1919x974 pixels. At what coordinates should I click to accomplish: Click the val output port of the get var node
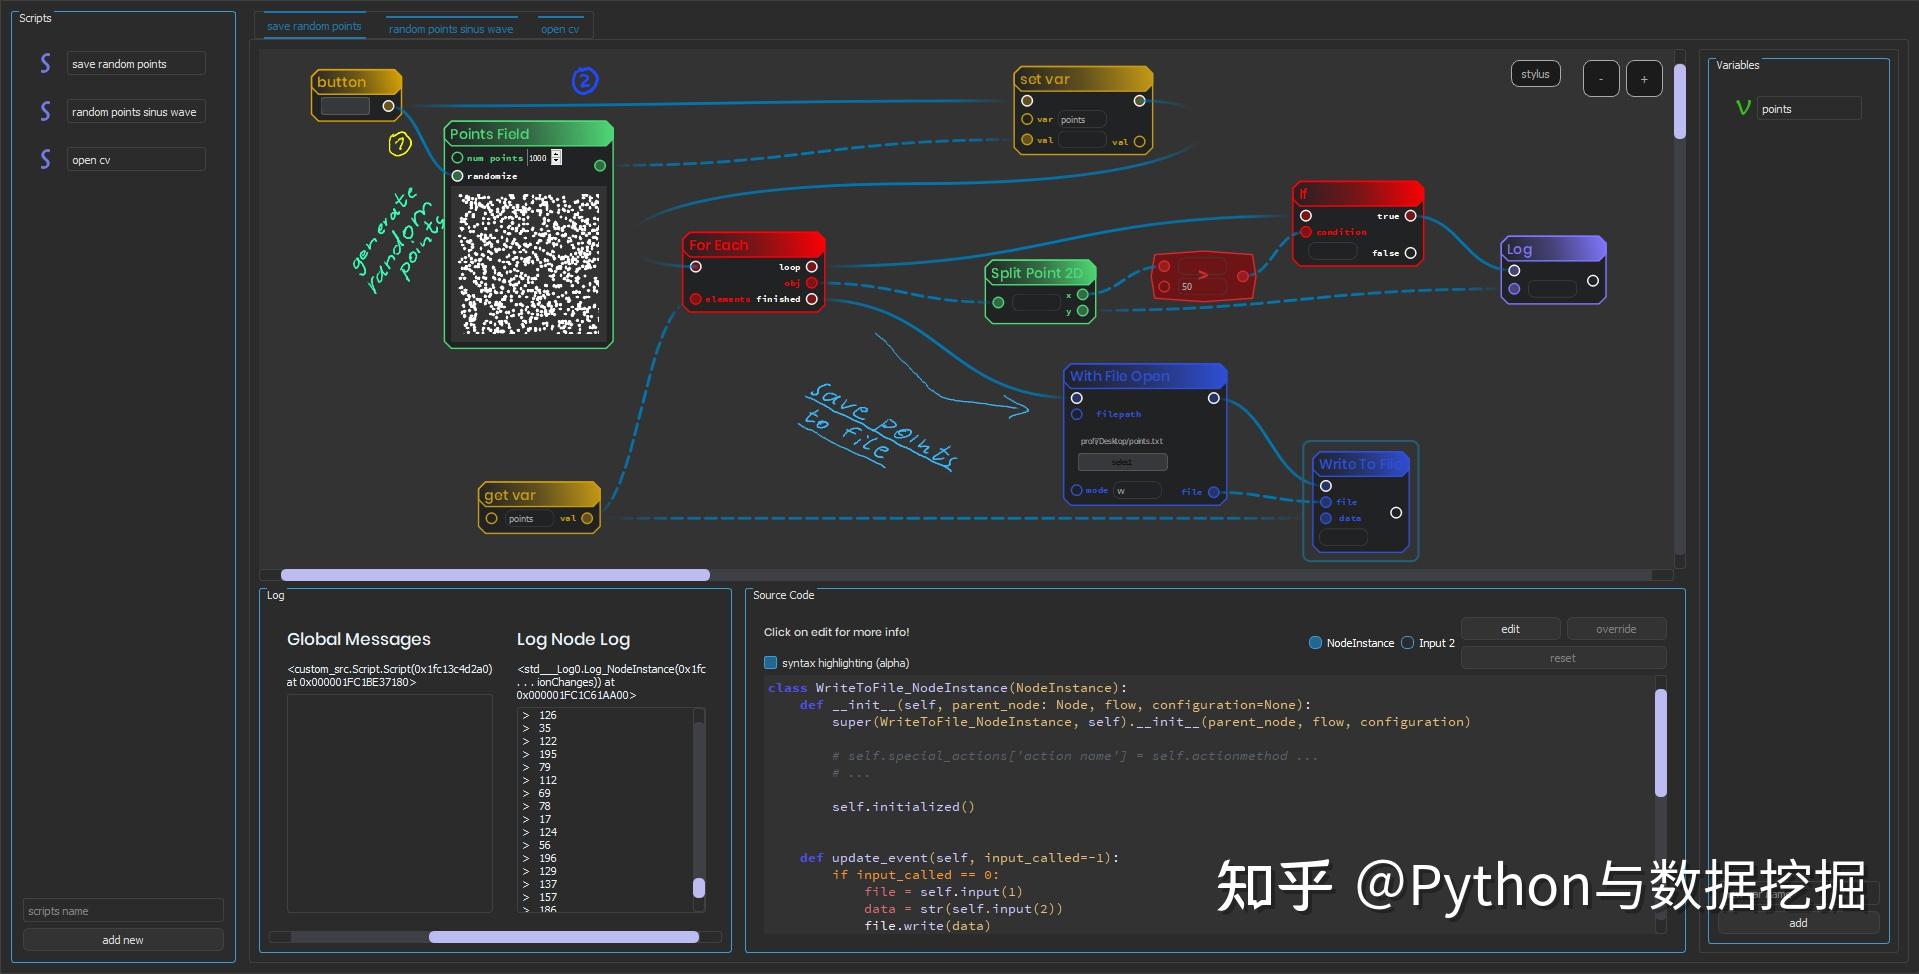pyautogui.click(x=589, y=518)
